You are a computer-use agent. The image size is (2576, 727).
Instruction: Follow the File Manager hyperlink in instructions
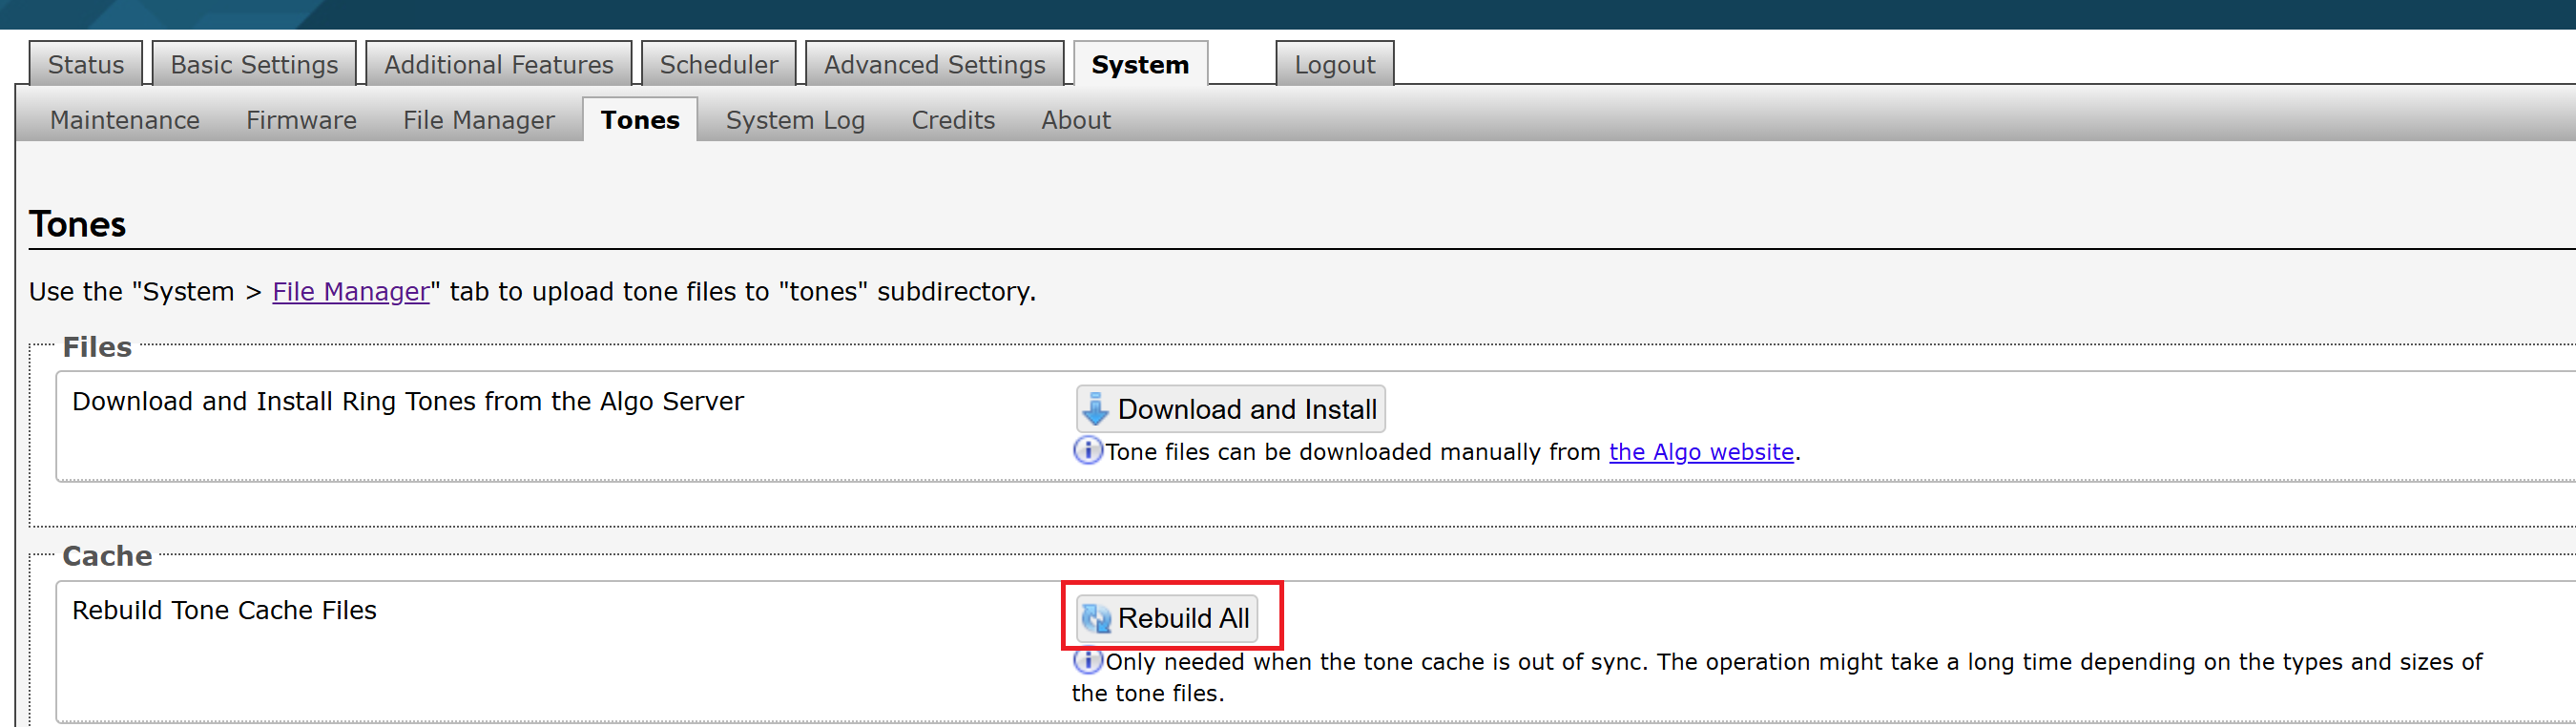351,291
